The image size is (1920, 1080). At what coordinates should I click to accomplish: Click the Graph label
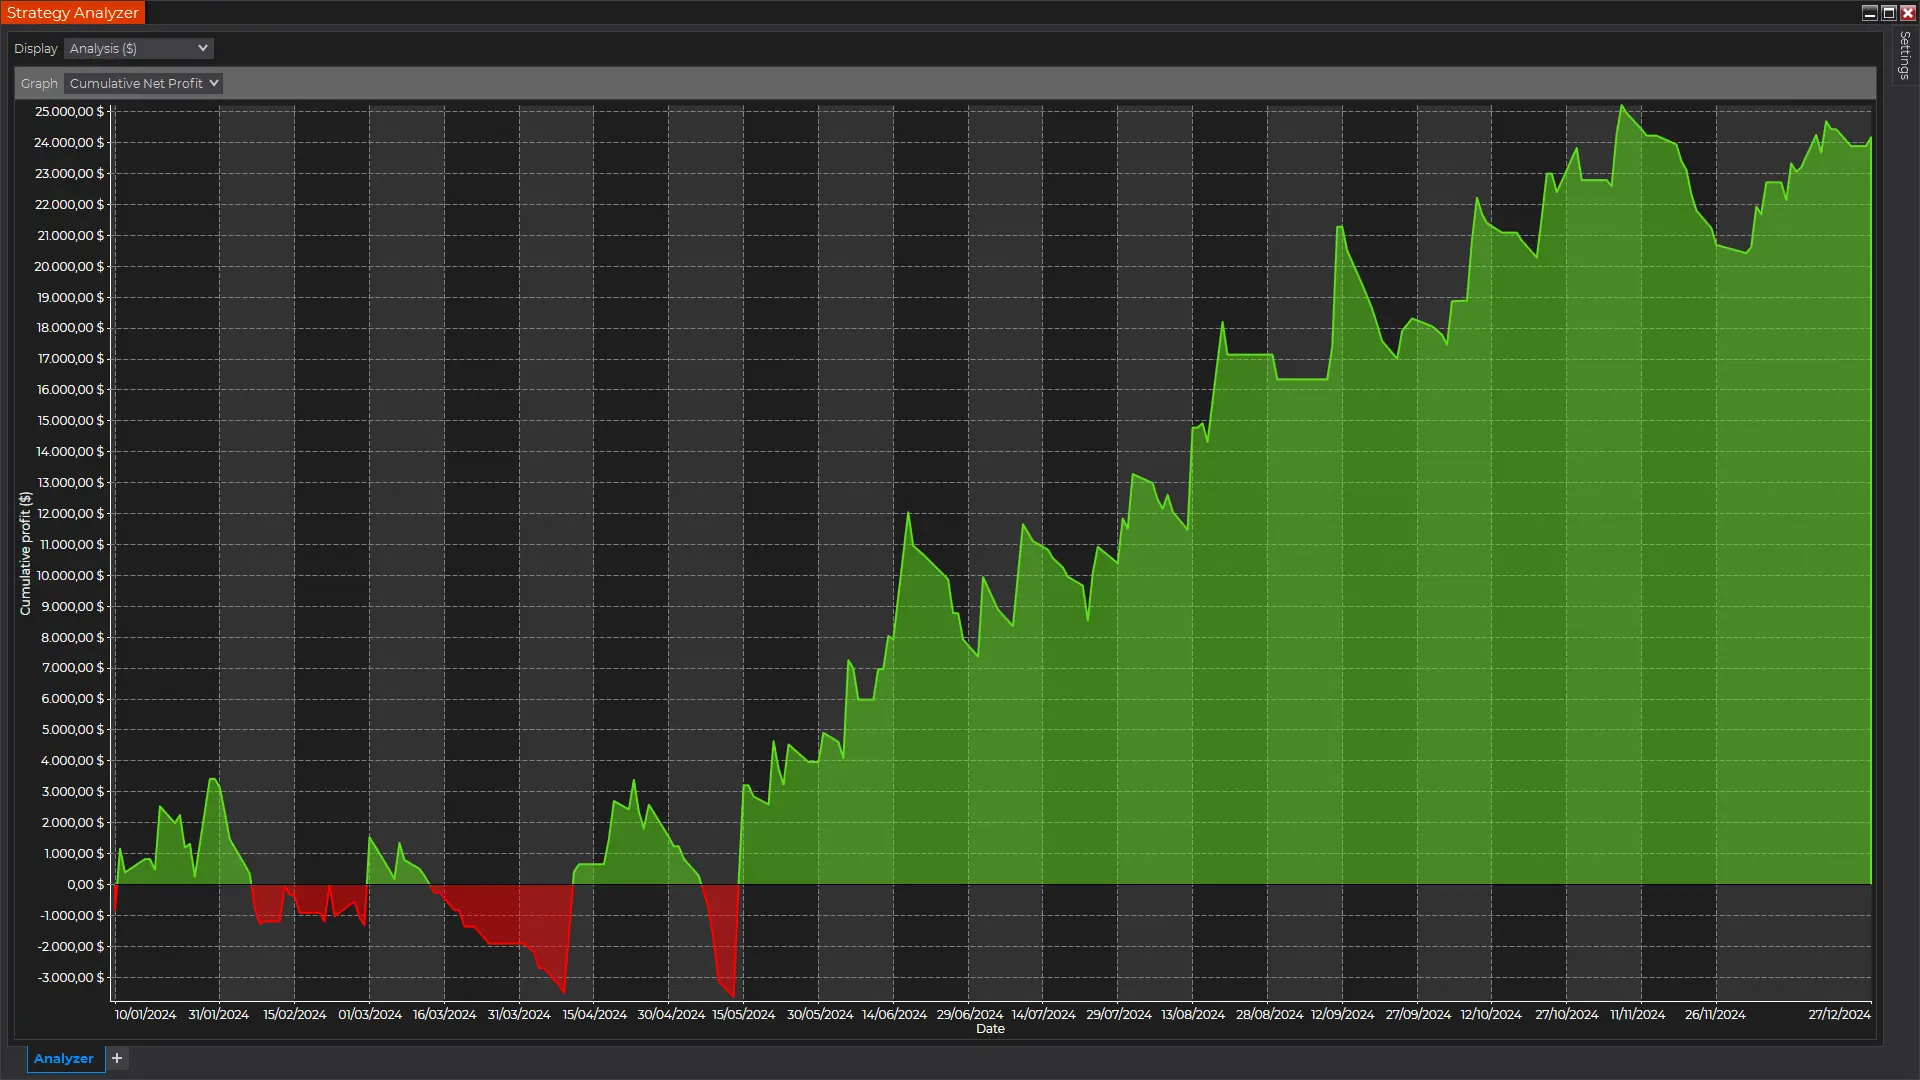click(39, 83)
